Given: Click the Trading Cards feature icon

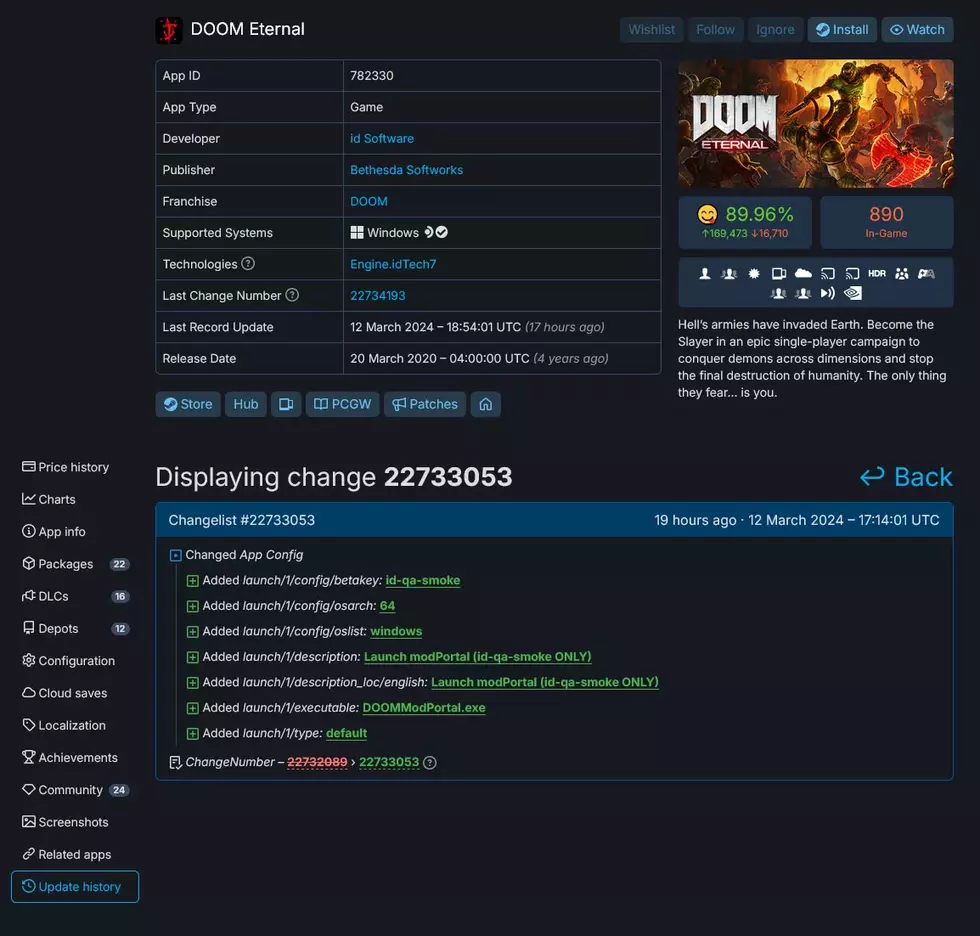Looking at the screenshot, I should point(779,274).
